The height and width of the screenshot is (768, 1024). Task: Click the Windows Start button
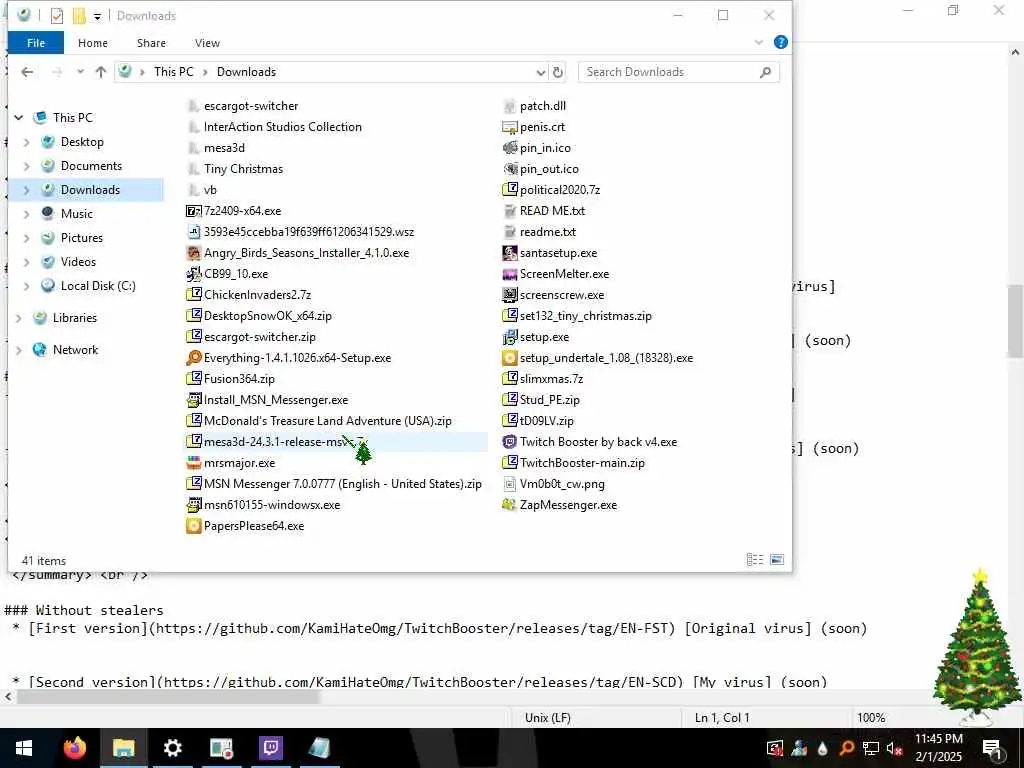24,748
